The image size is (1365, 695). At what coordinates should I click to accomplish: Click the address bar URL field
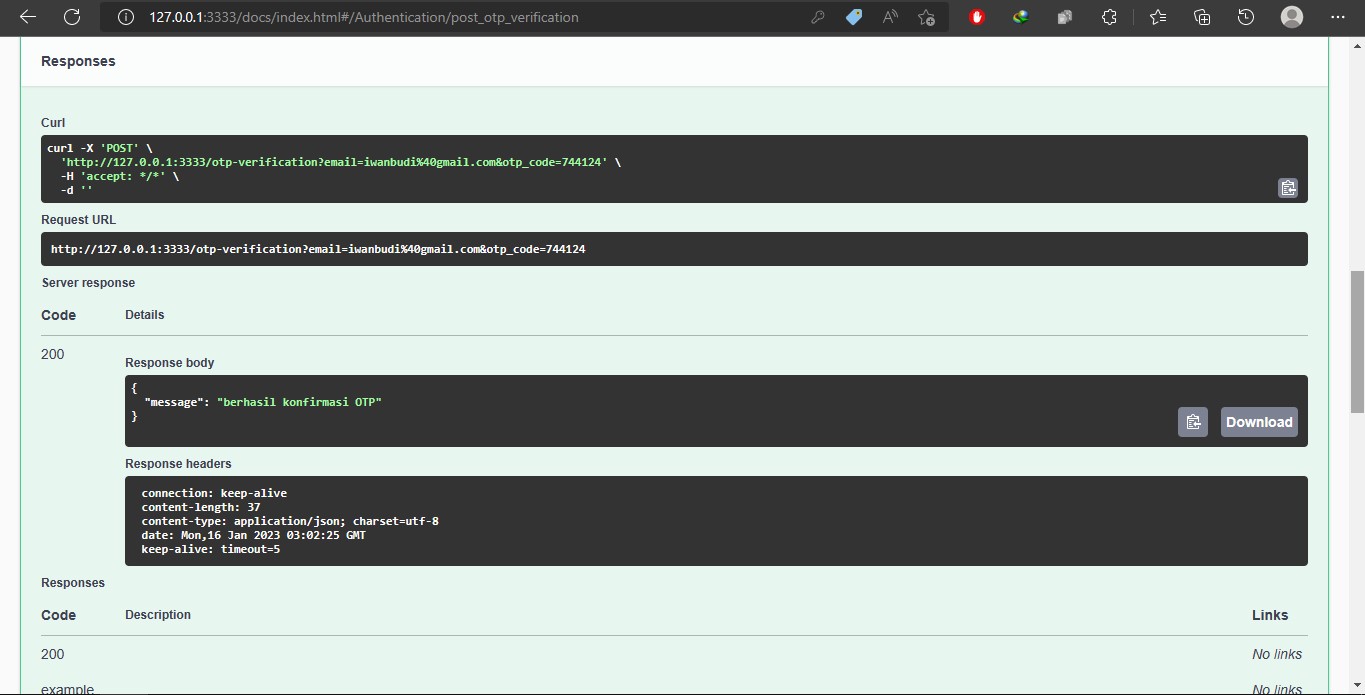[x=450, y=17]
